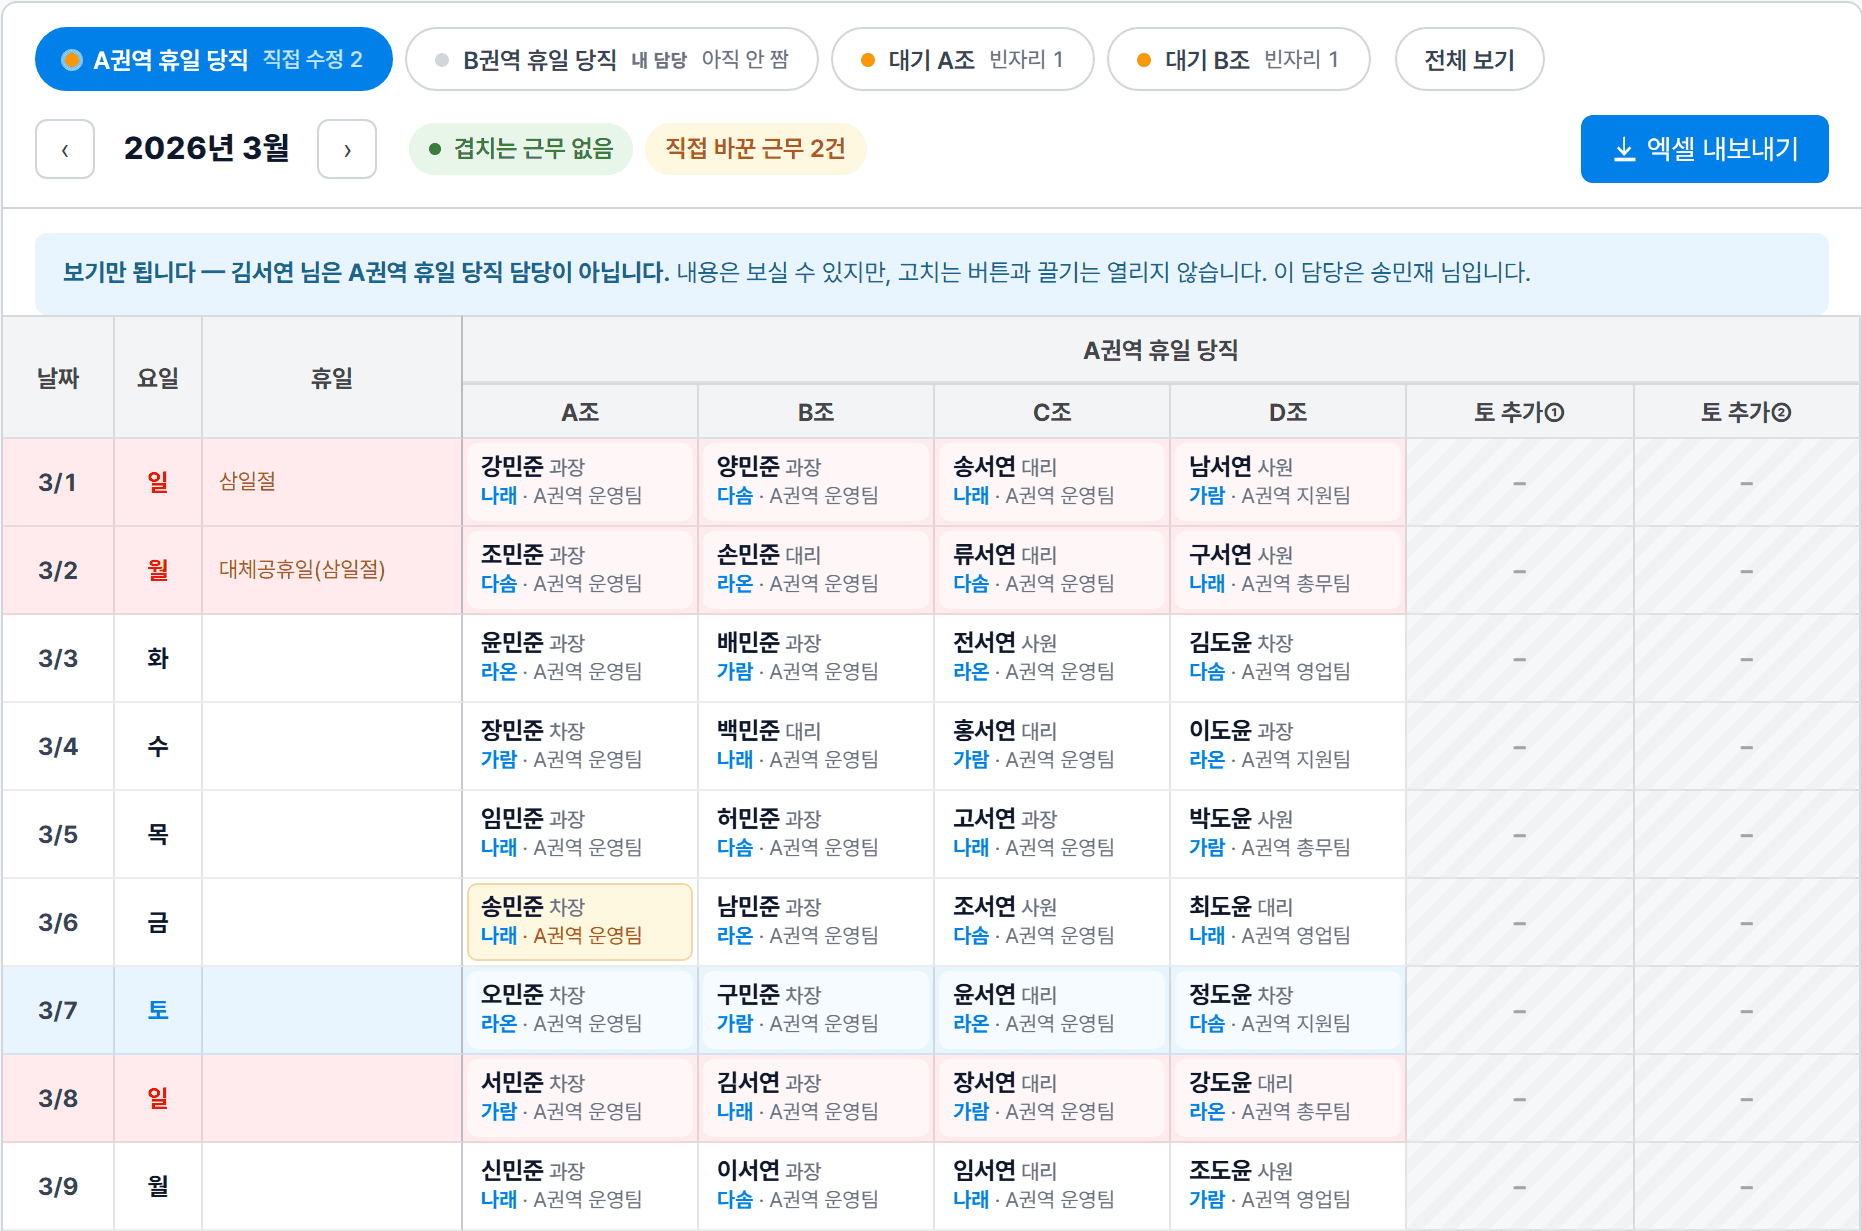Open the B권역 휴일 당직 tab

(x=612, y=59)
